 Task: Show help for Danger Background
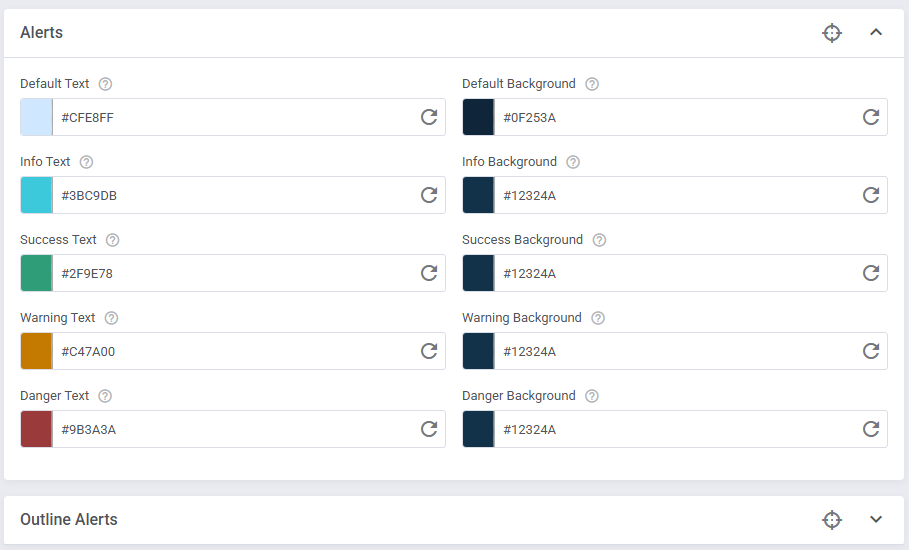click(x=592, y=396)
